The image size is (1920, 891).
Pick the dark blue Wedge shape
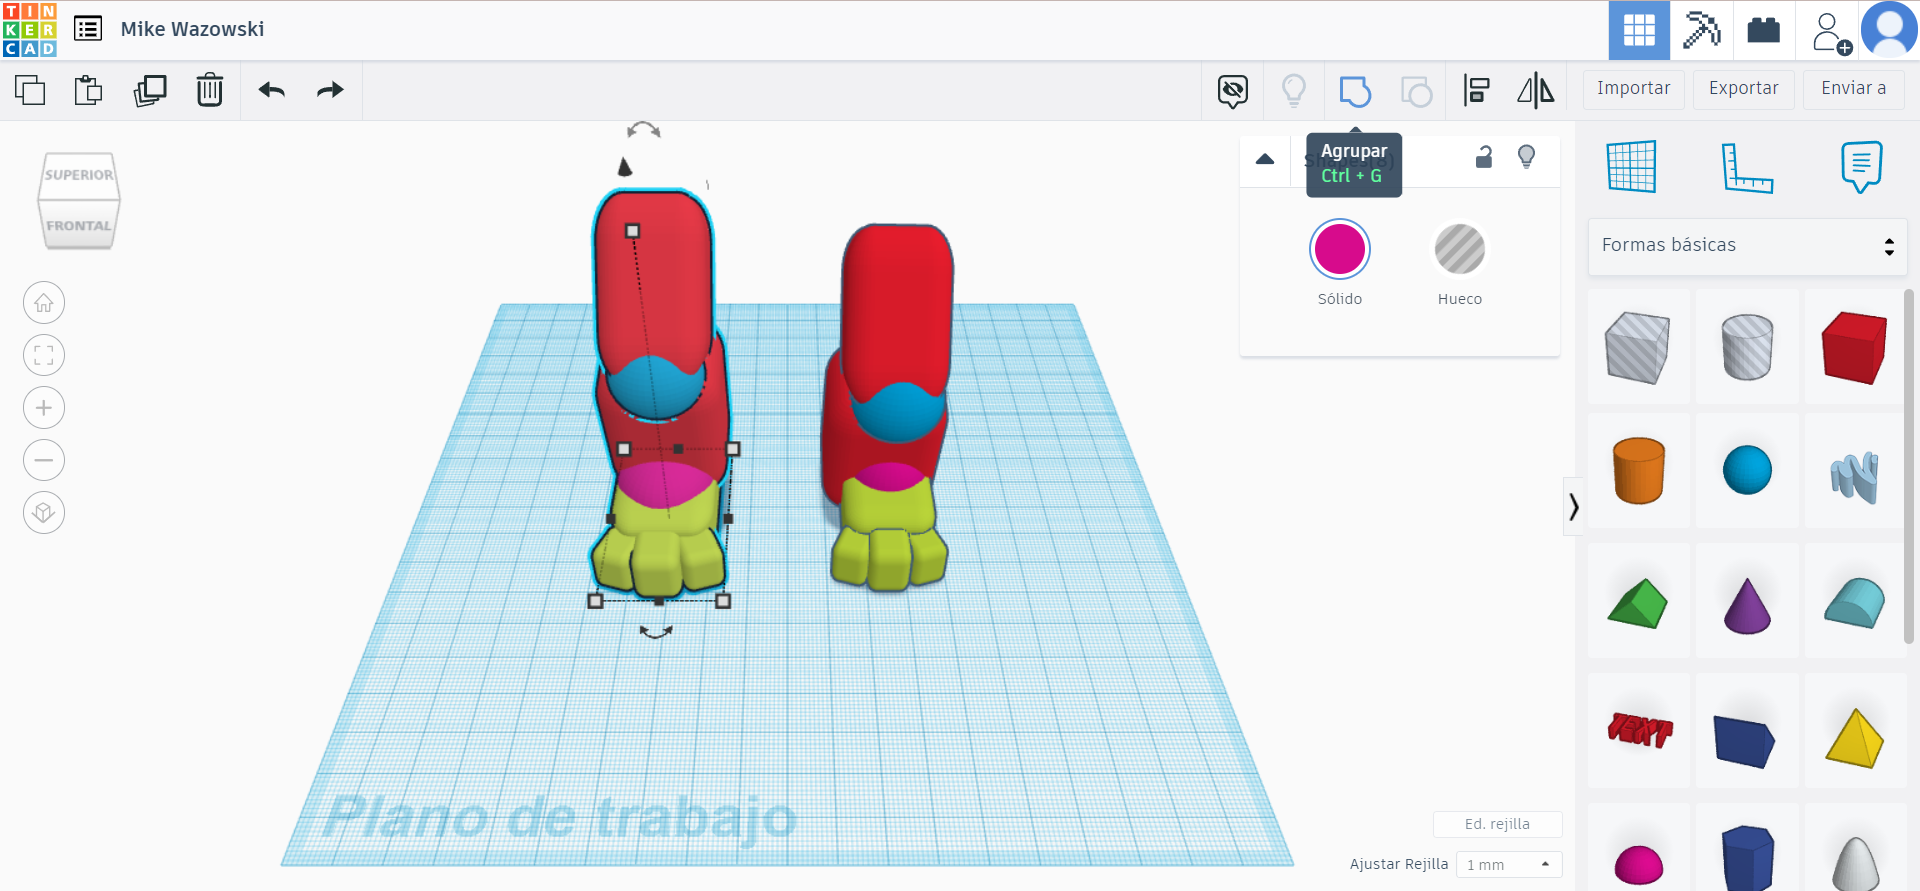(1744, 740)
